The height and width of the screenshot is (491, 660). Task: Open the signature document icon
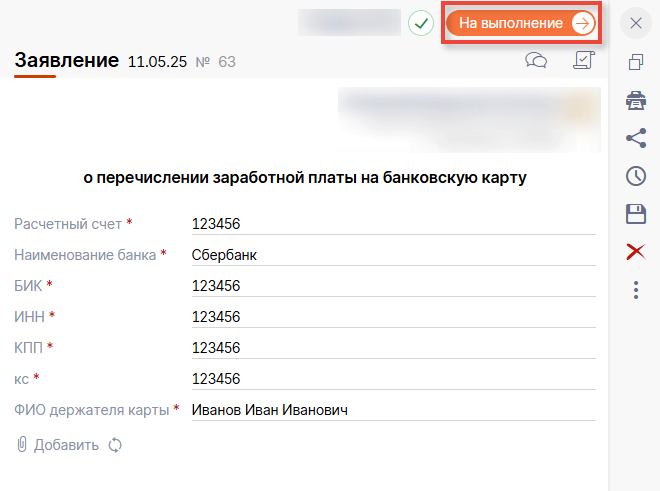coord(583,61)
